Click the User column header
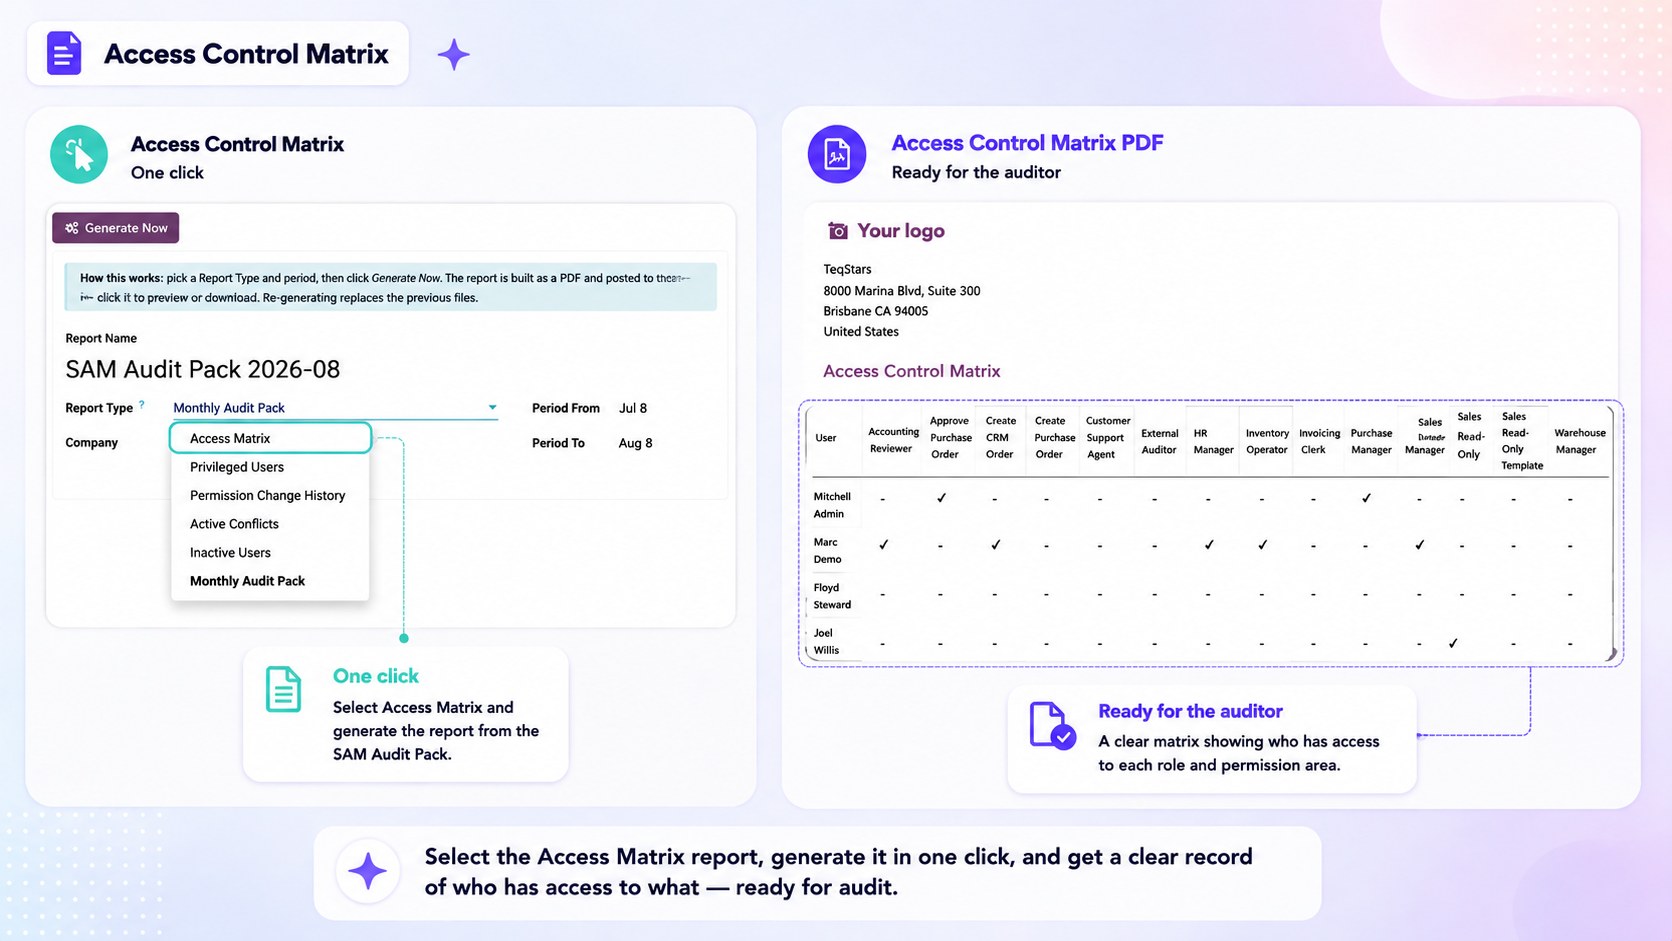This screenshot has height=941, width=1672. click(825, 438)
